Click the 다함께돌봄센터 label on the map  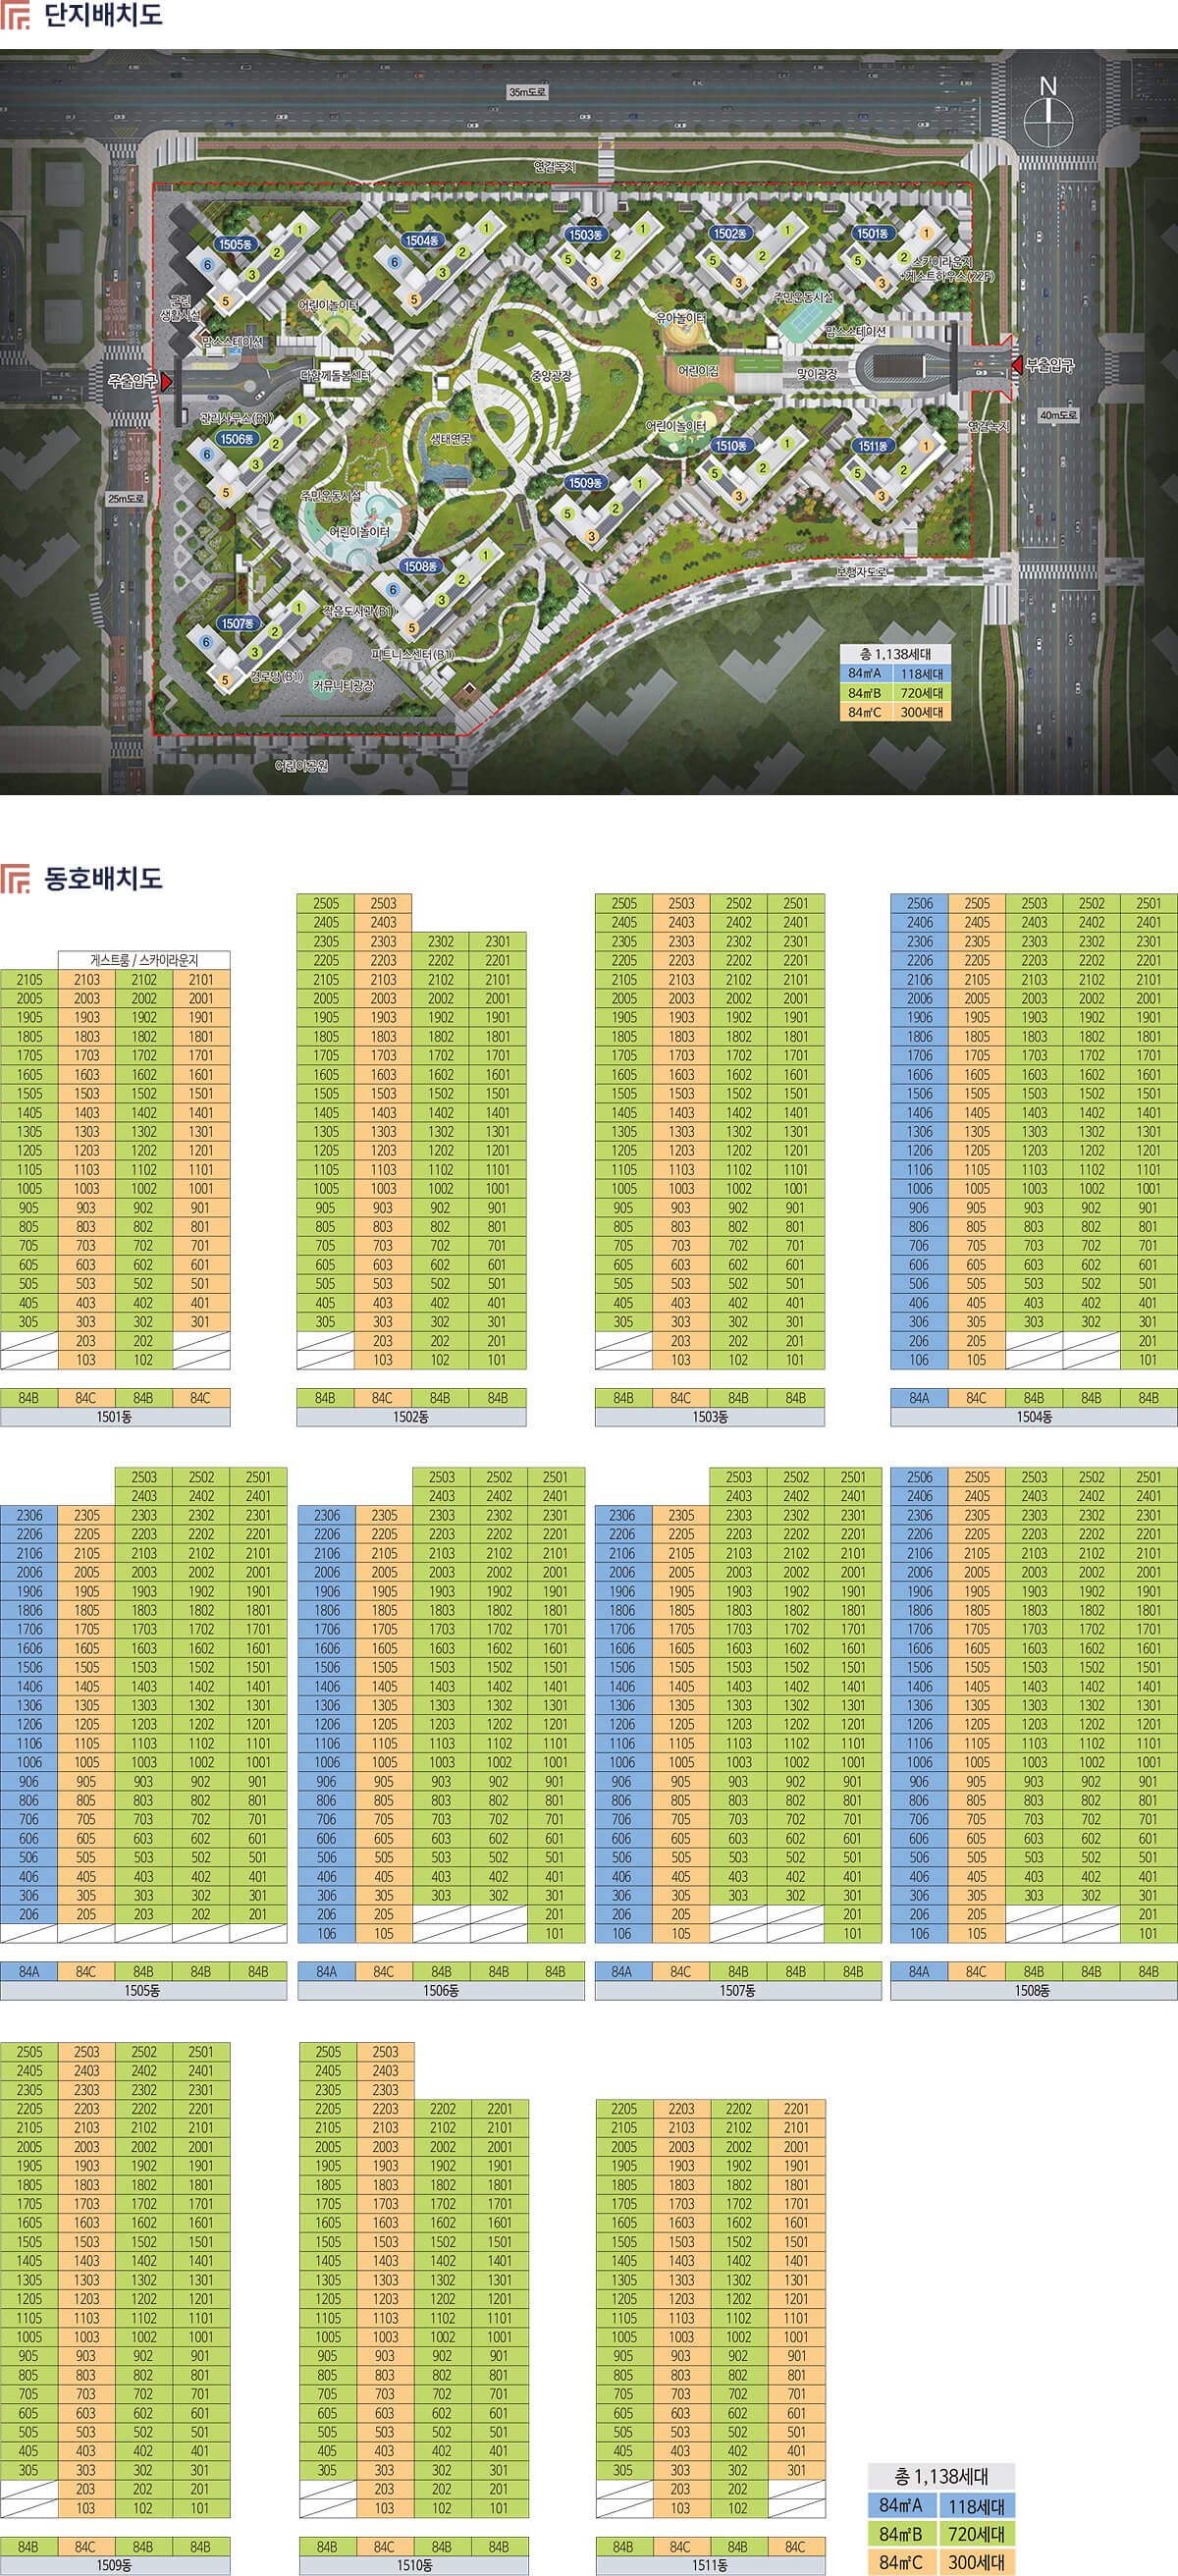pyautogui.click(x=336, y=376)
